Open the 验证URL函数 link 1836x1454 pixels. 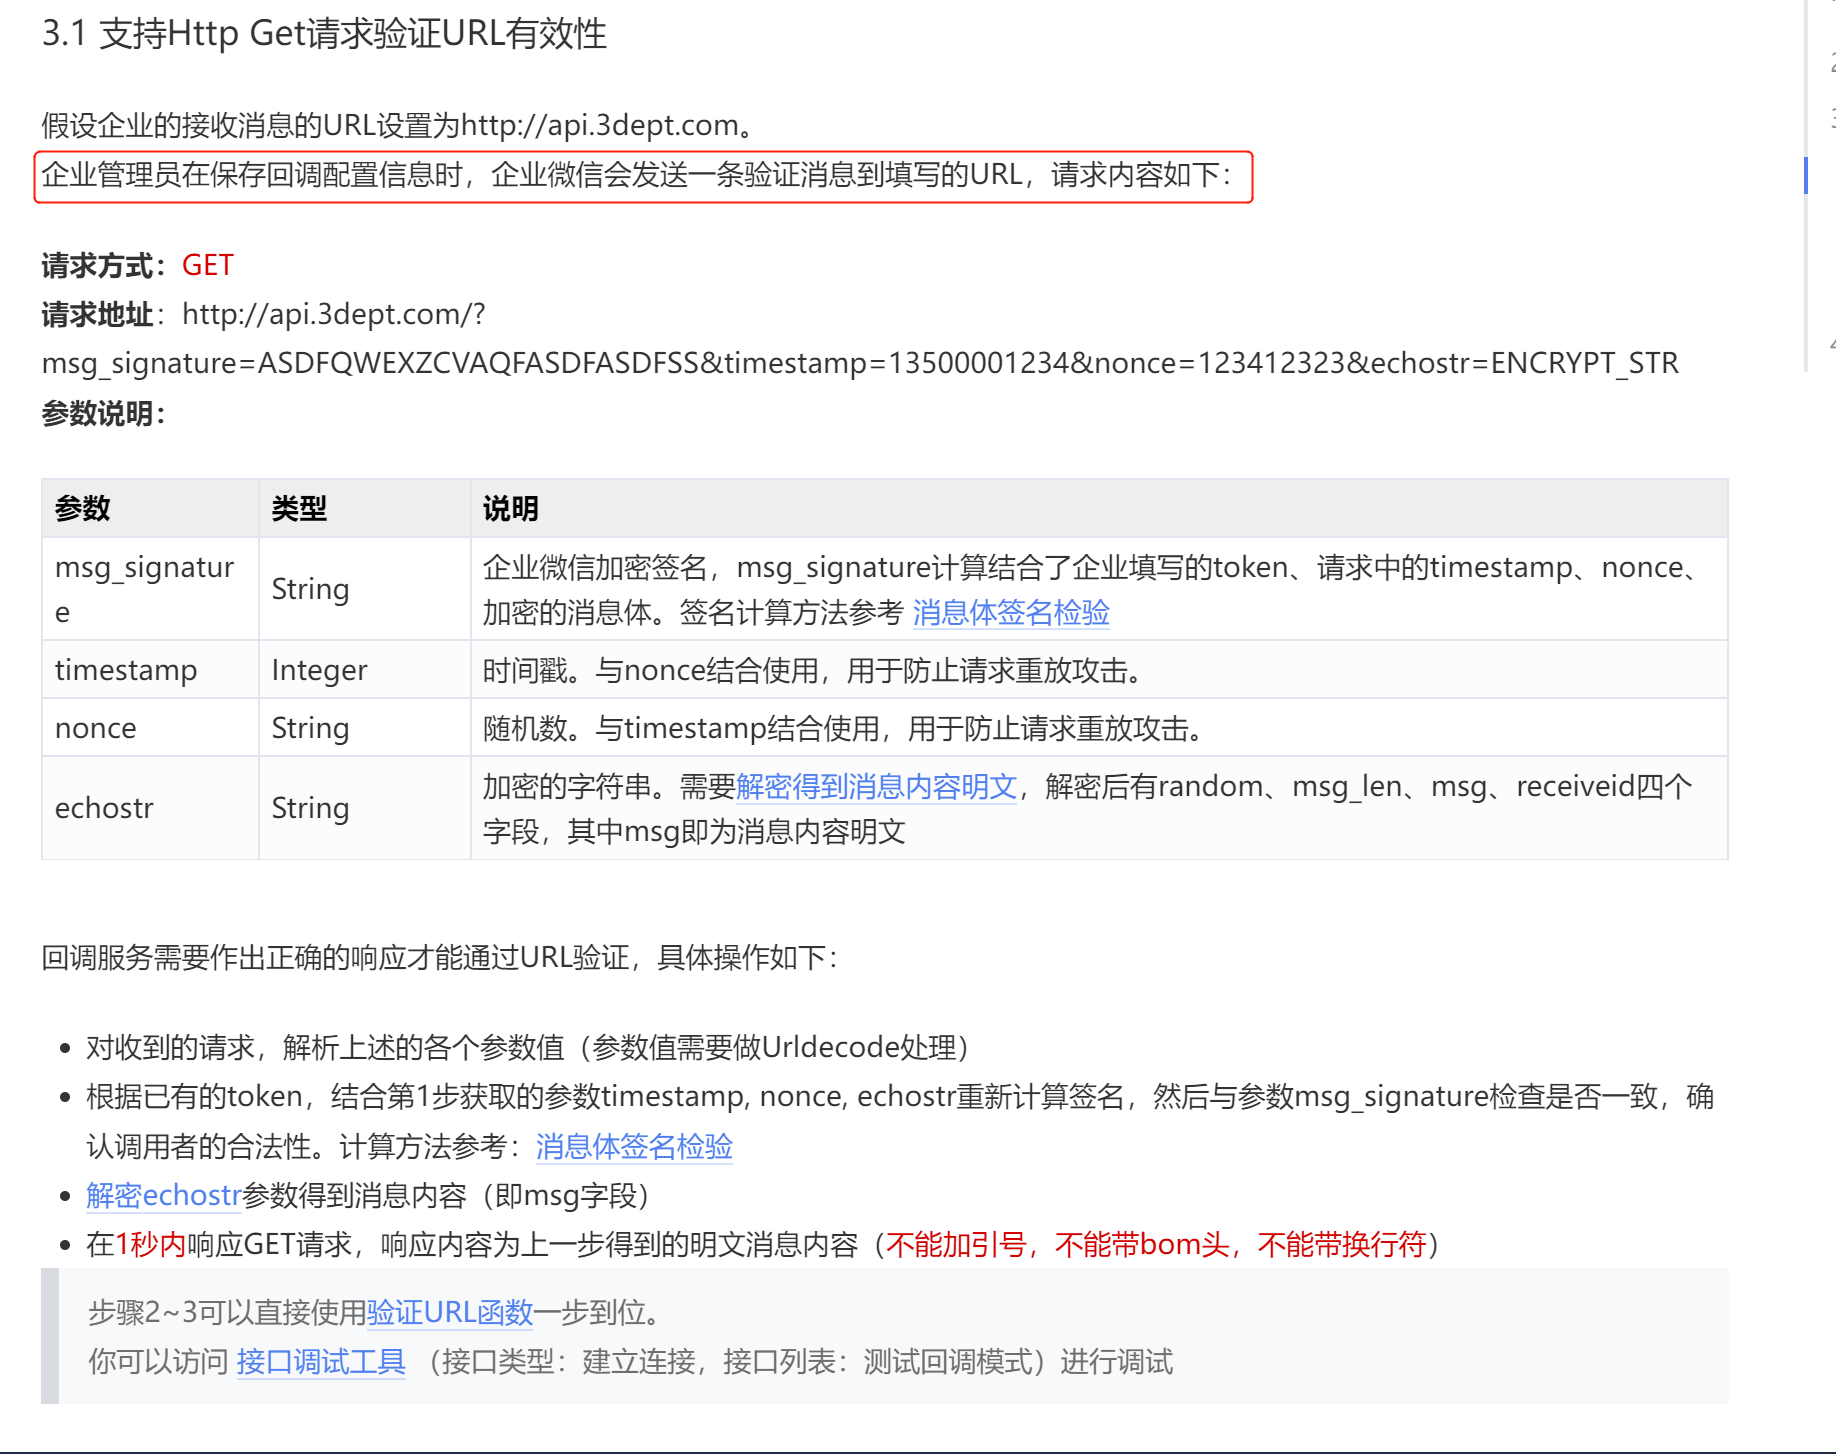(450, 1310)
